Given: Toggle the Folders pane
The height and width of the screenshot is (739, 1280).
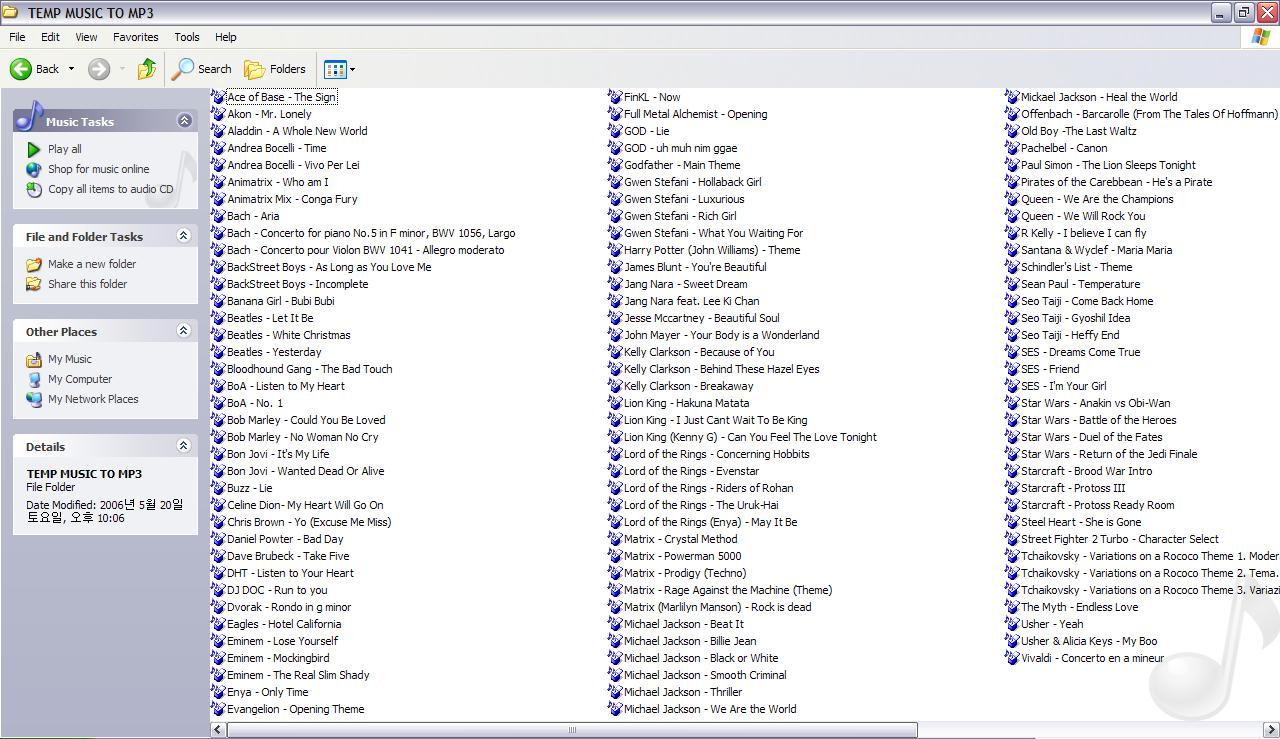Looking at the screenshot, I should pyautogui.click(x=275, y=69).
